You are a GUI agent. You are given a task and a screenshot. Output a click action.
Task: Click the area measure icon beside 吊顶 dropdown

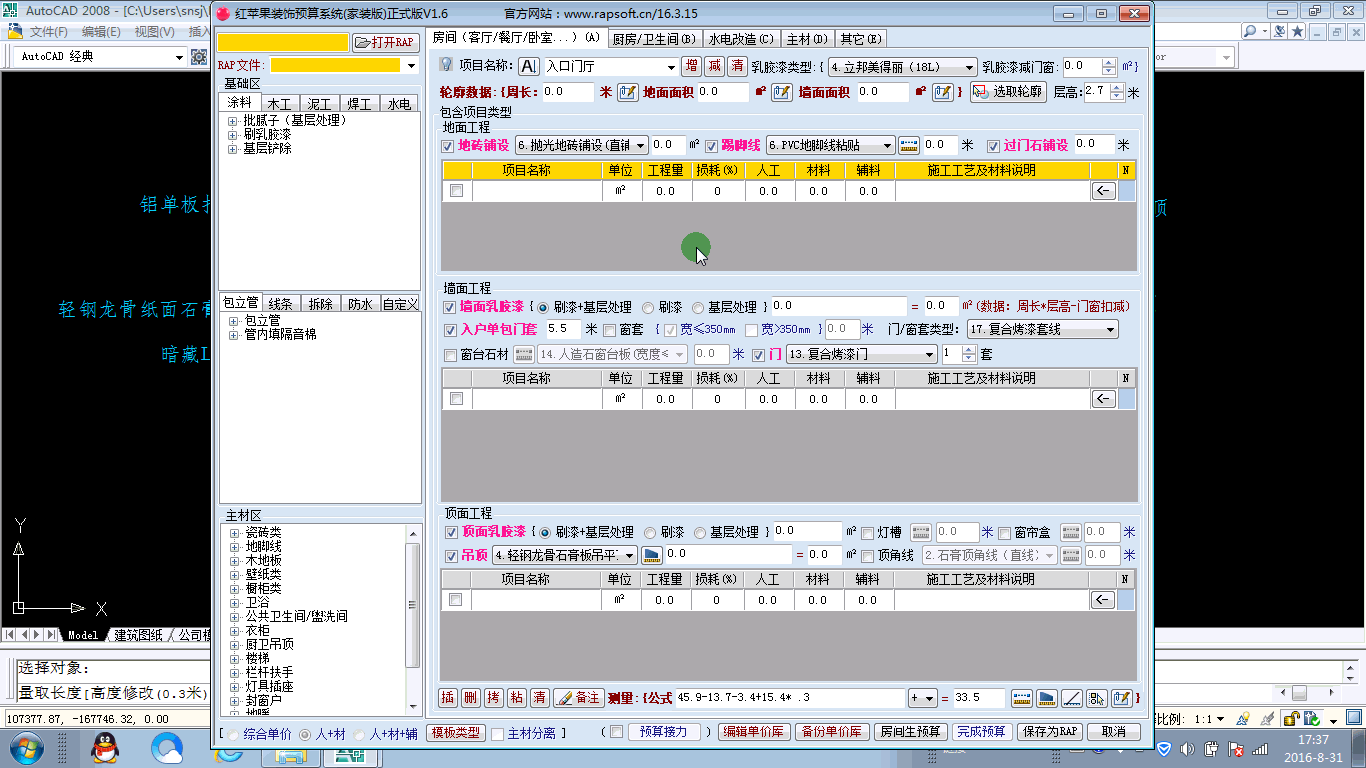pos(652,555)
